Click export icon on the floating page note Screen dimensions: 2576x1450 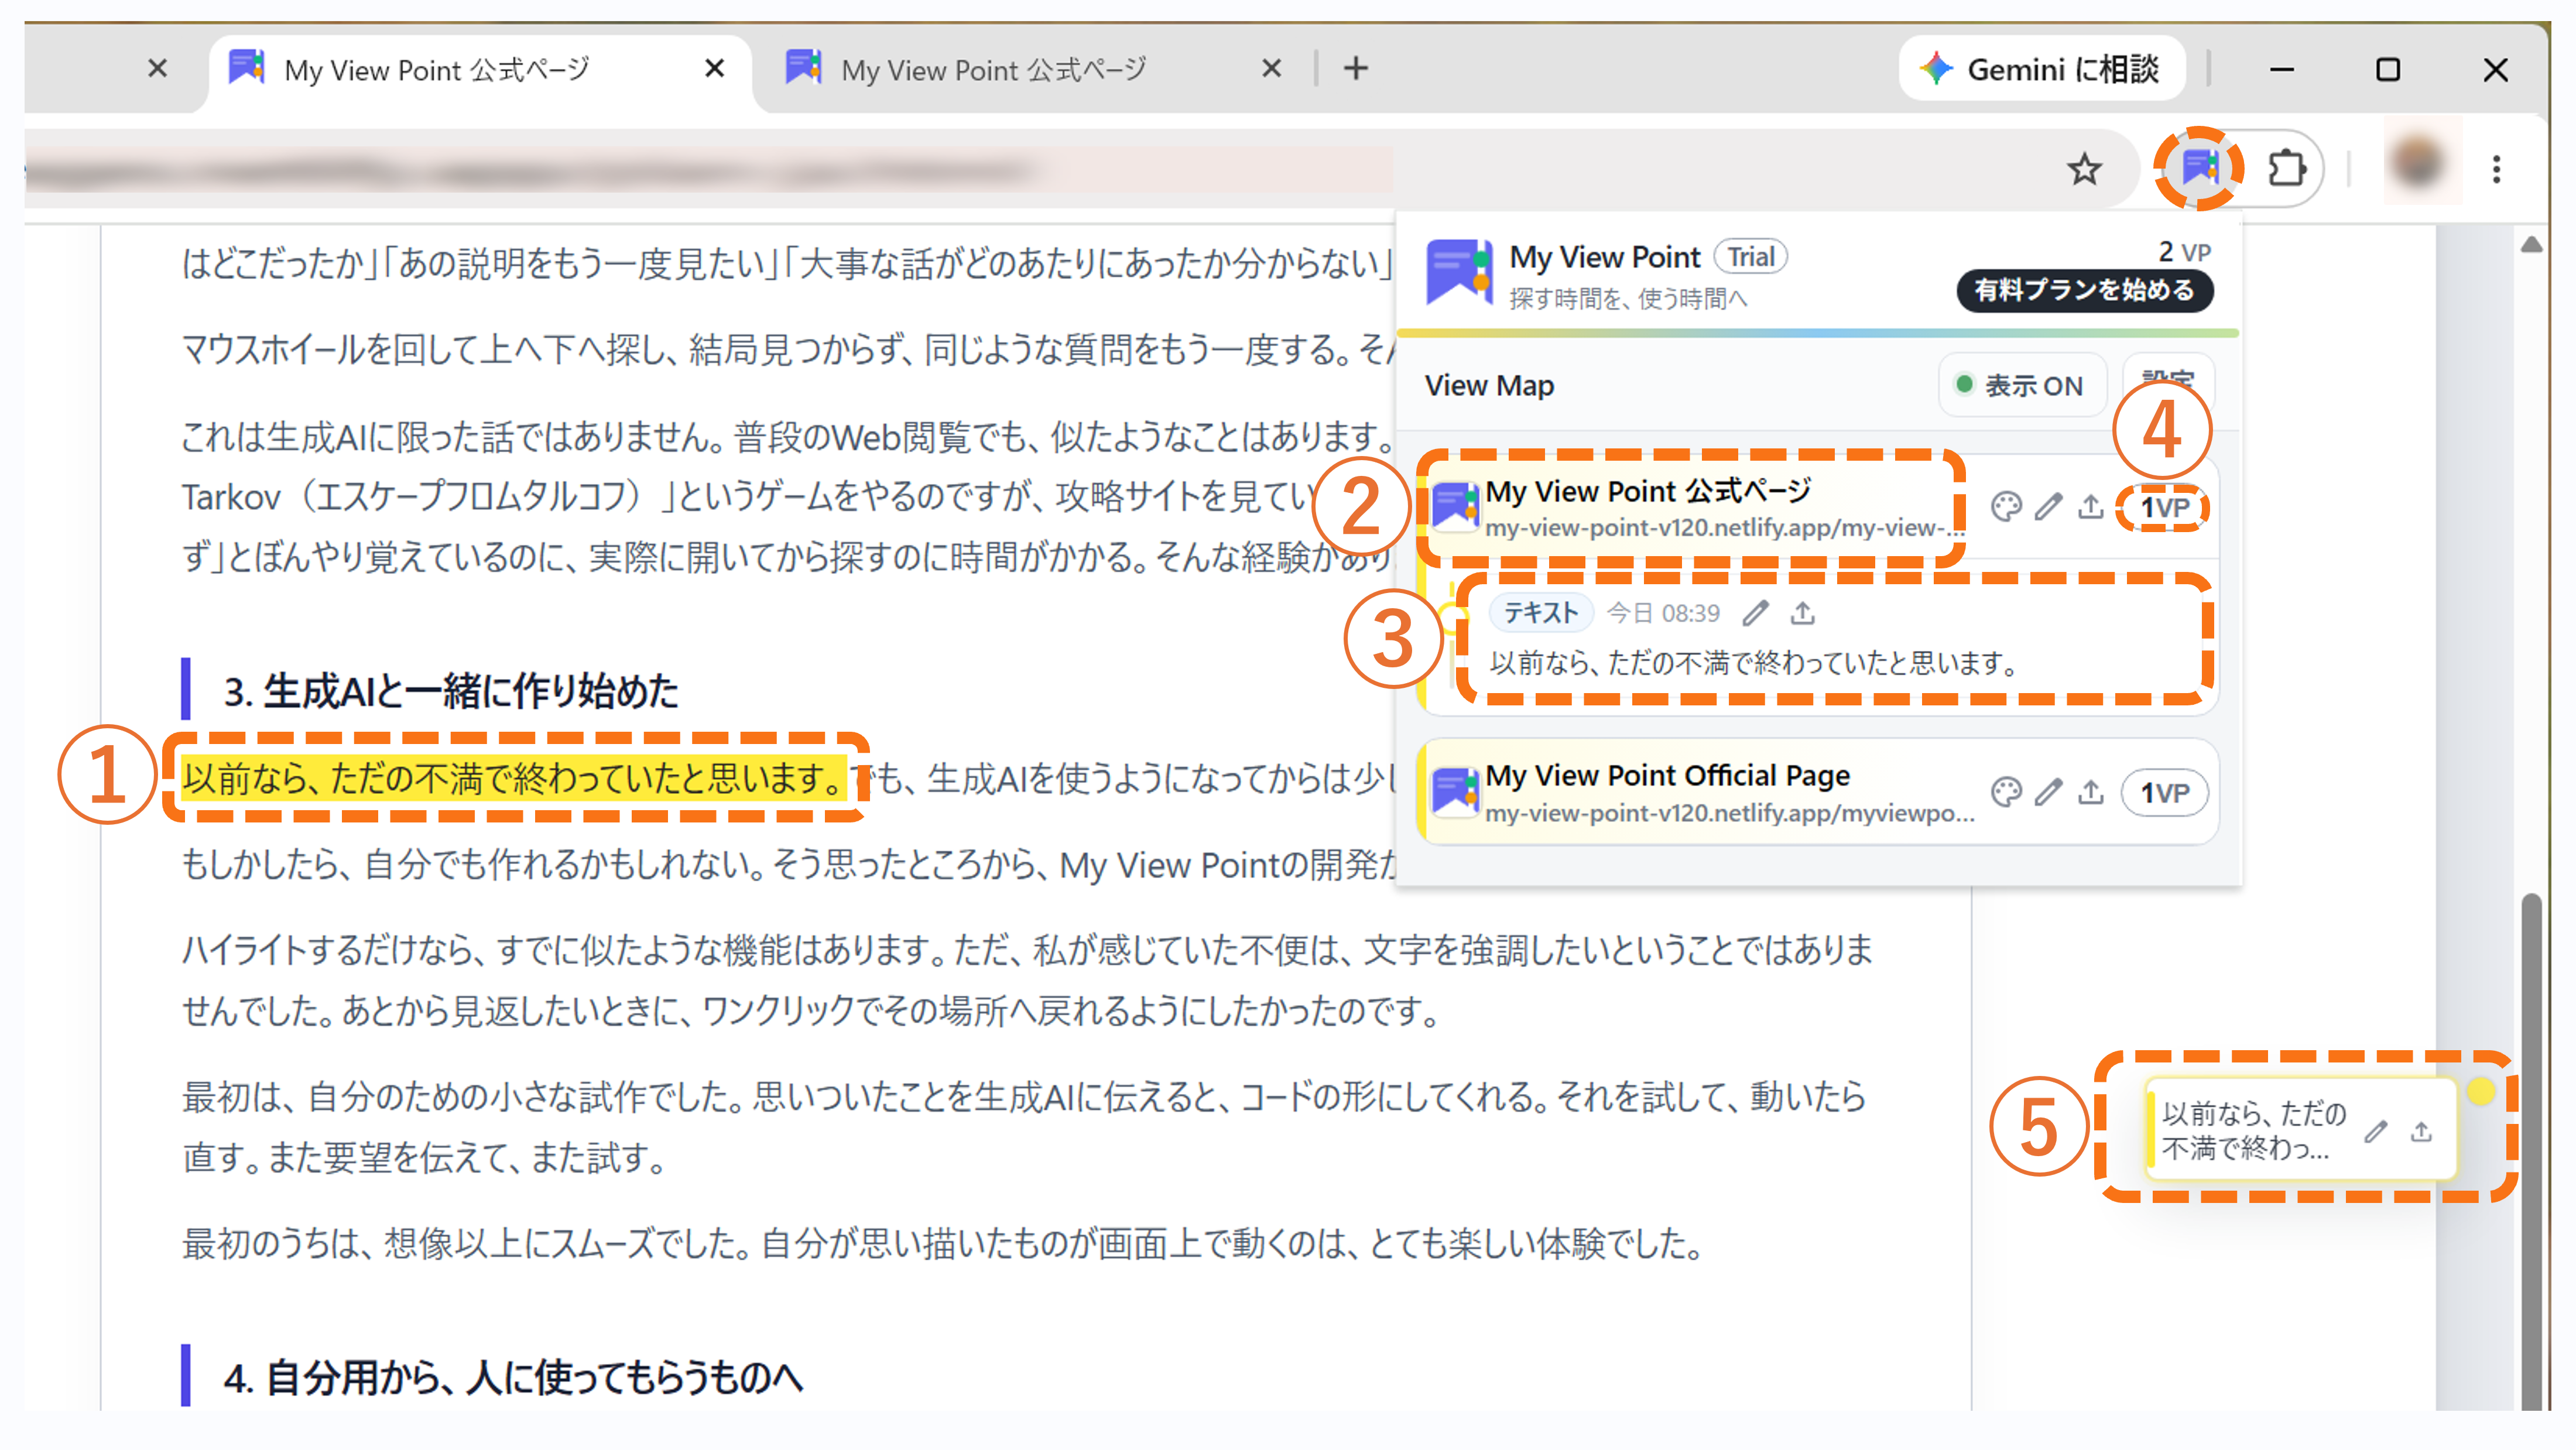pos(2421,1131)
